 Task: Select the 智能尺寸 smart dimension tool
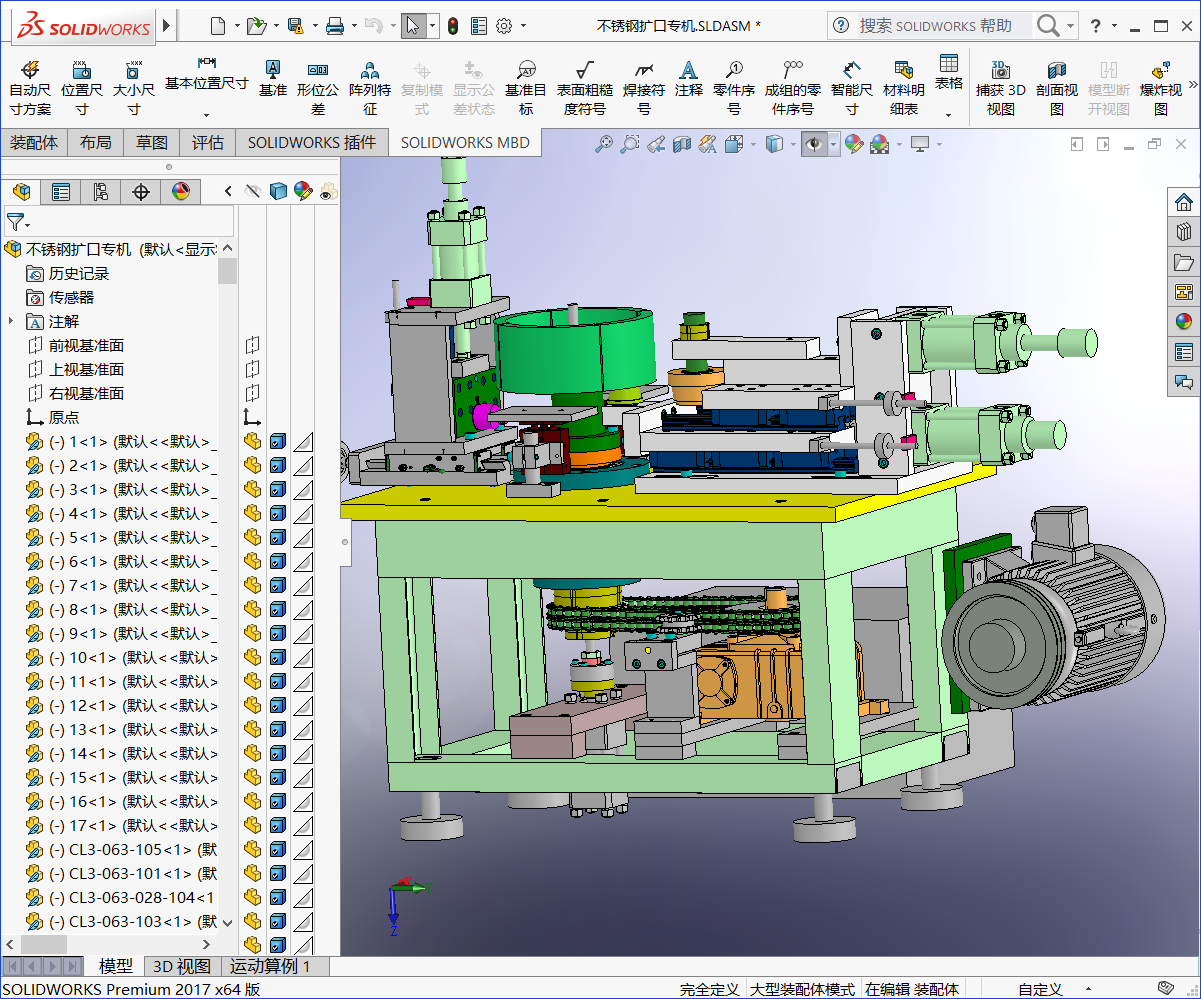(x=851, y=88)
